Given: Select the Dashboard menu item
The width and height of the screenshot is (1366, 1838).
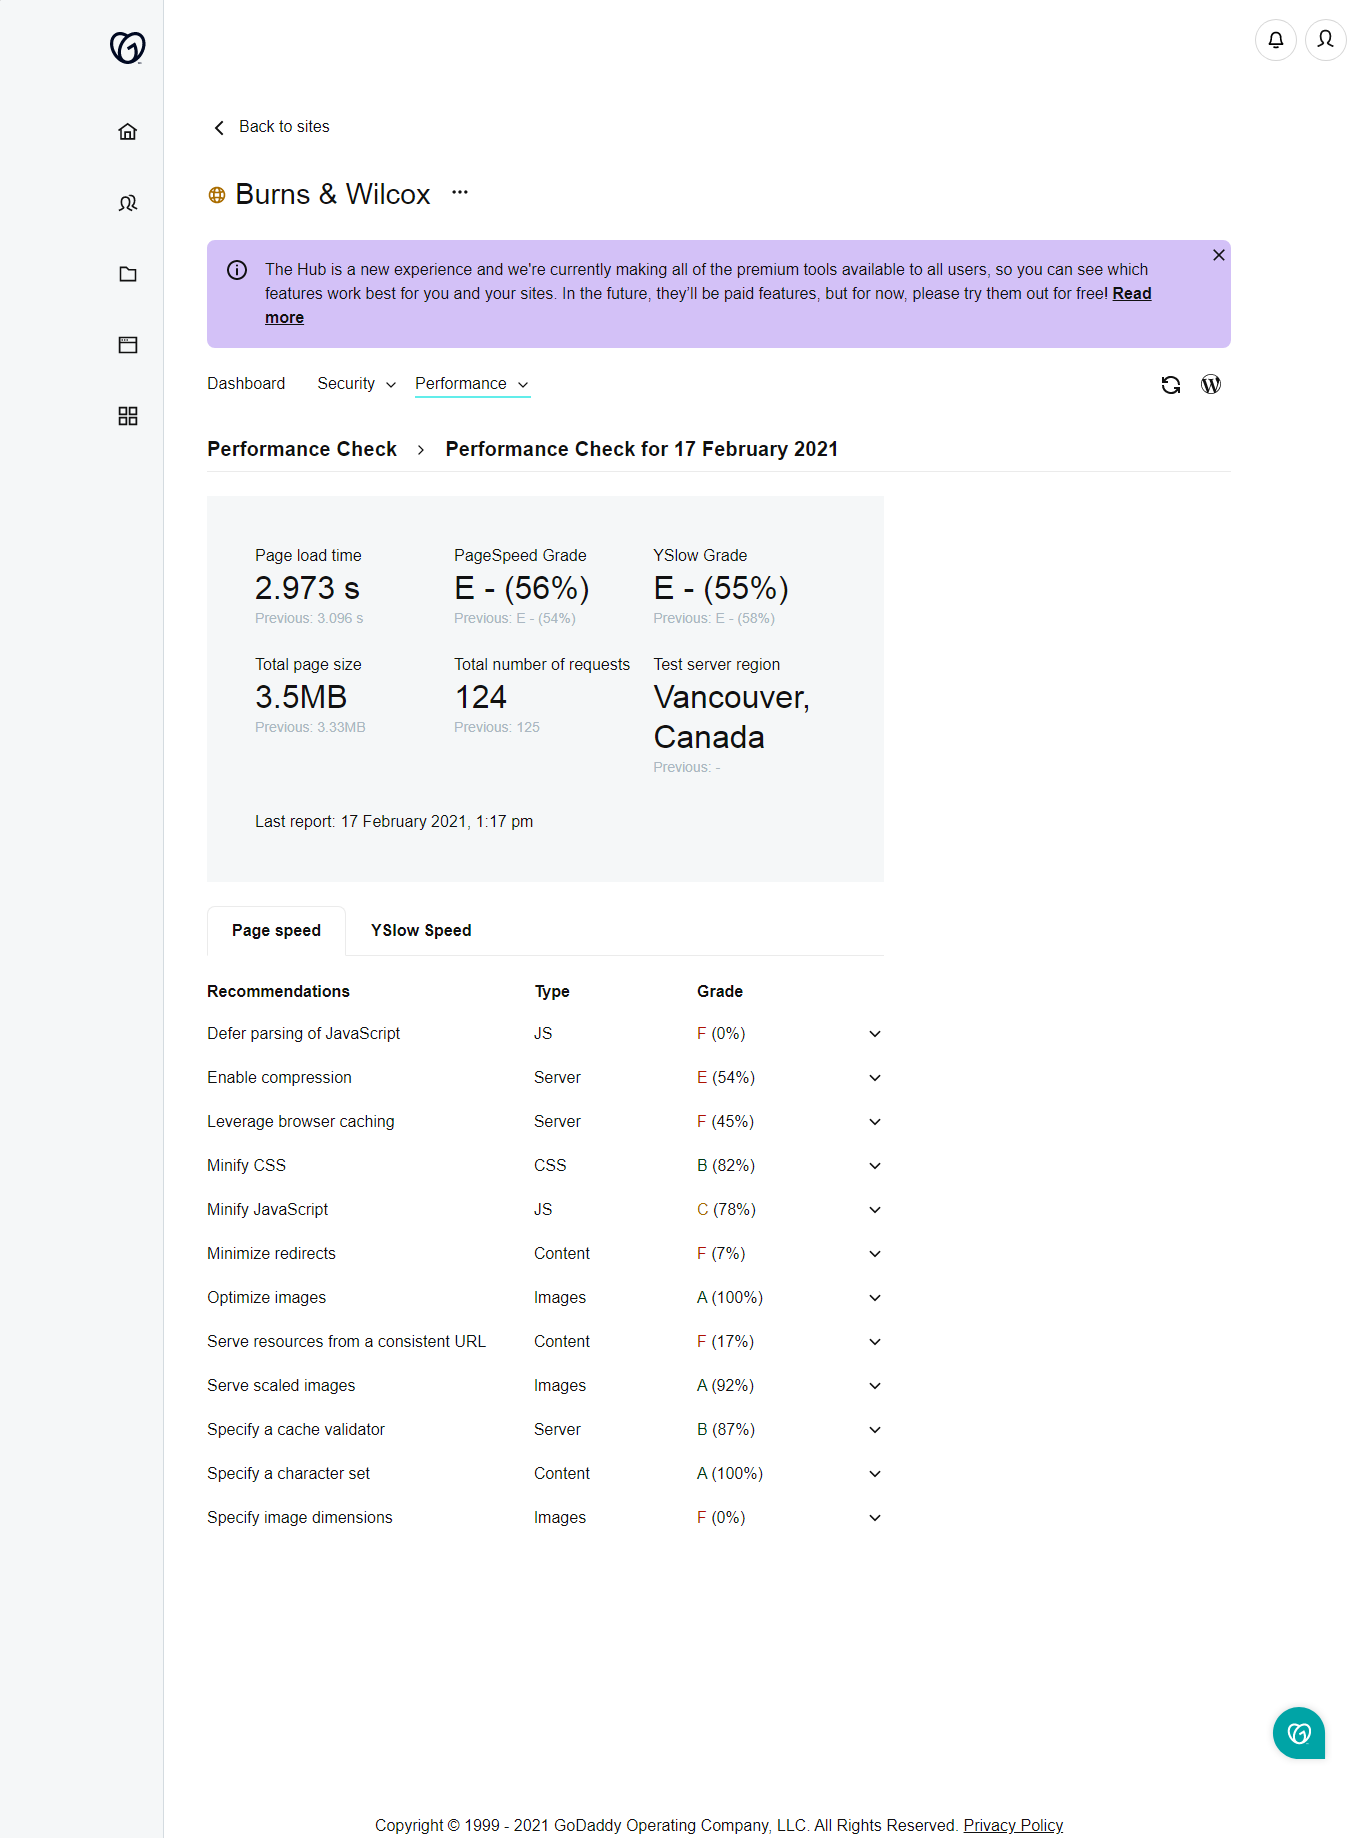Looking at the screenshot, I should [246, 384].
